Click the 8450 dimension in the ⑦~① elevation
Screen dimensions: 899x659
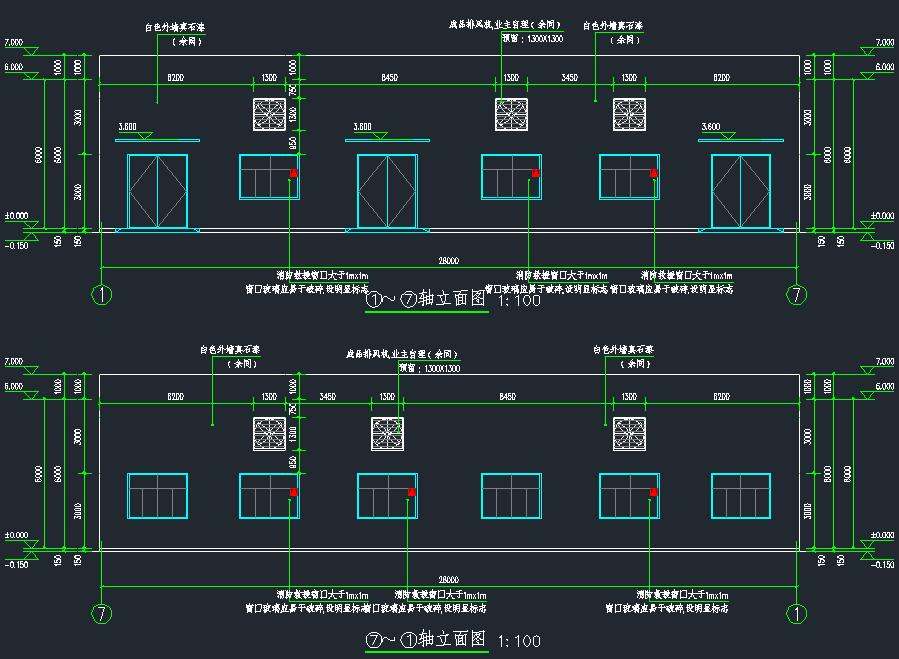pos(507,396)
